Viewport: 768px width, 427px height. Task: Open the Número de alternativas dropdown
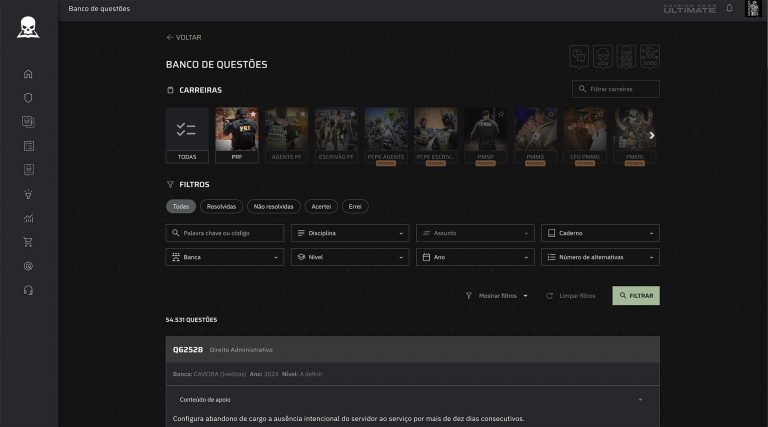600,257
